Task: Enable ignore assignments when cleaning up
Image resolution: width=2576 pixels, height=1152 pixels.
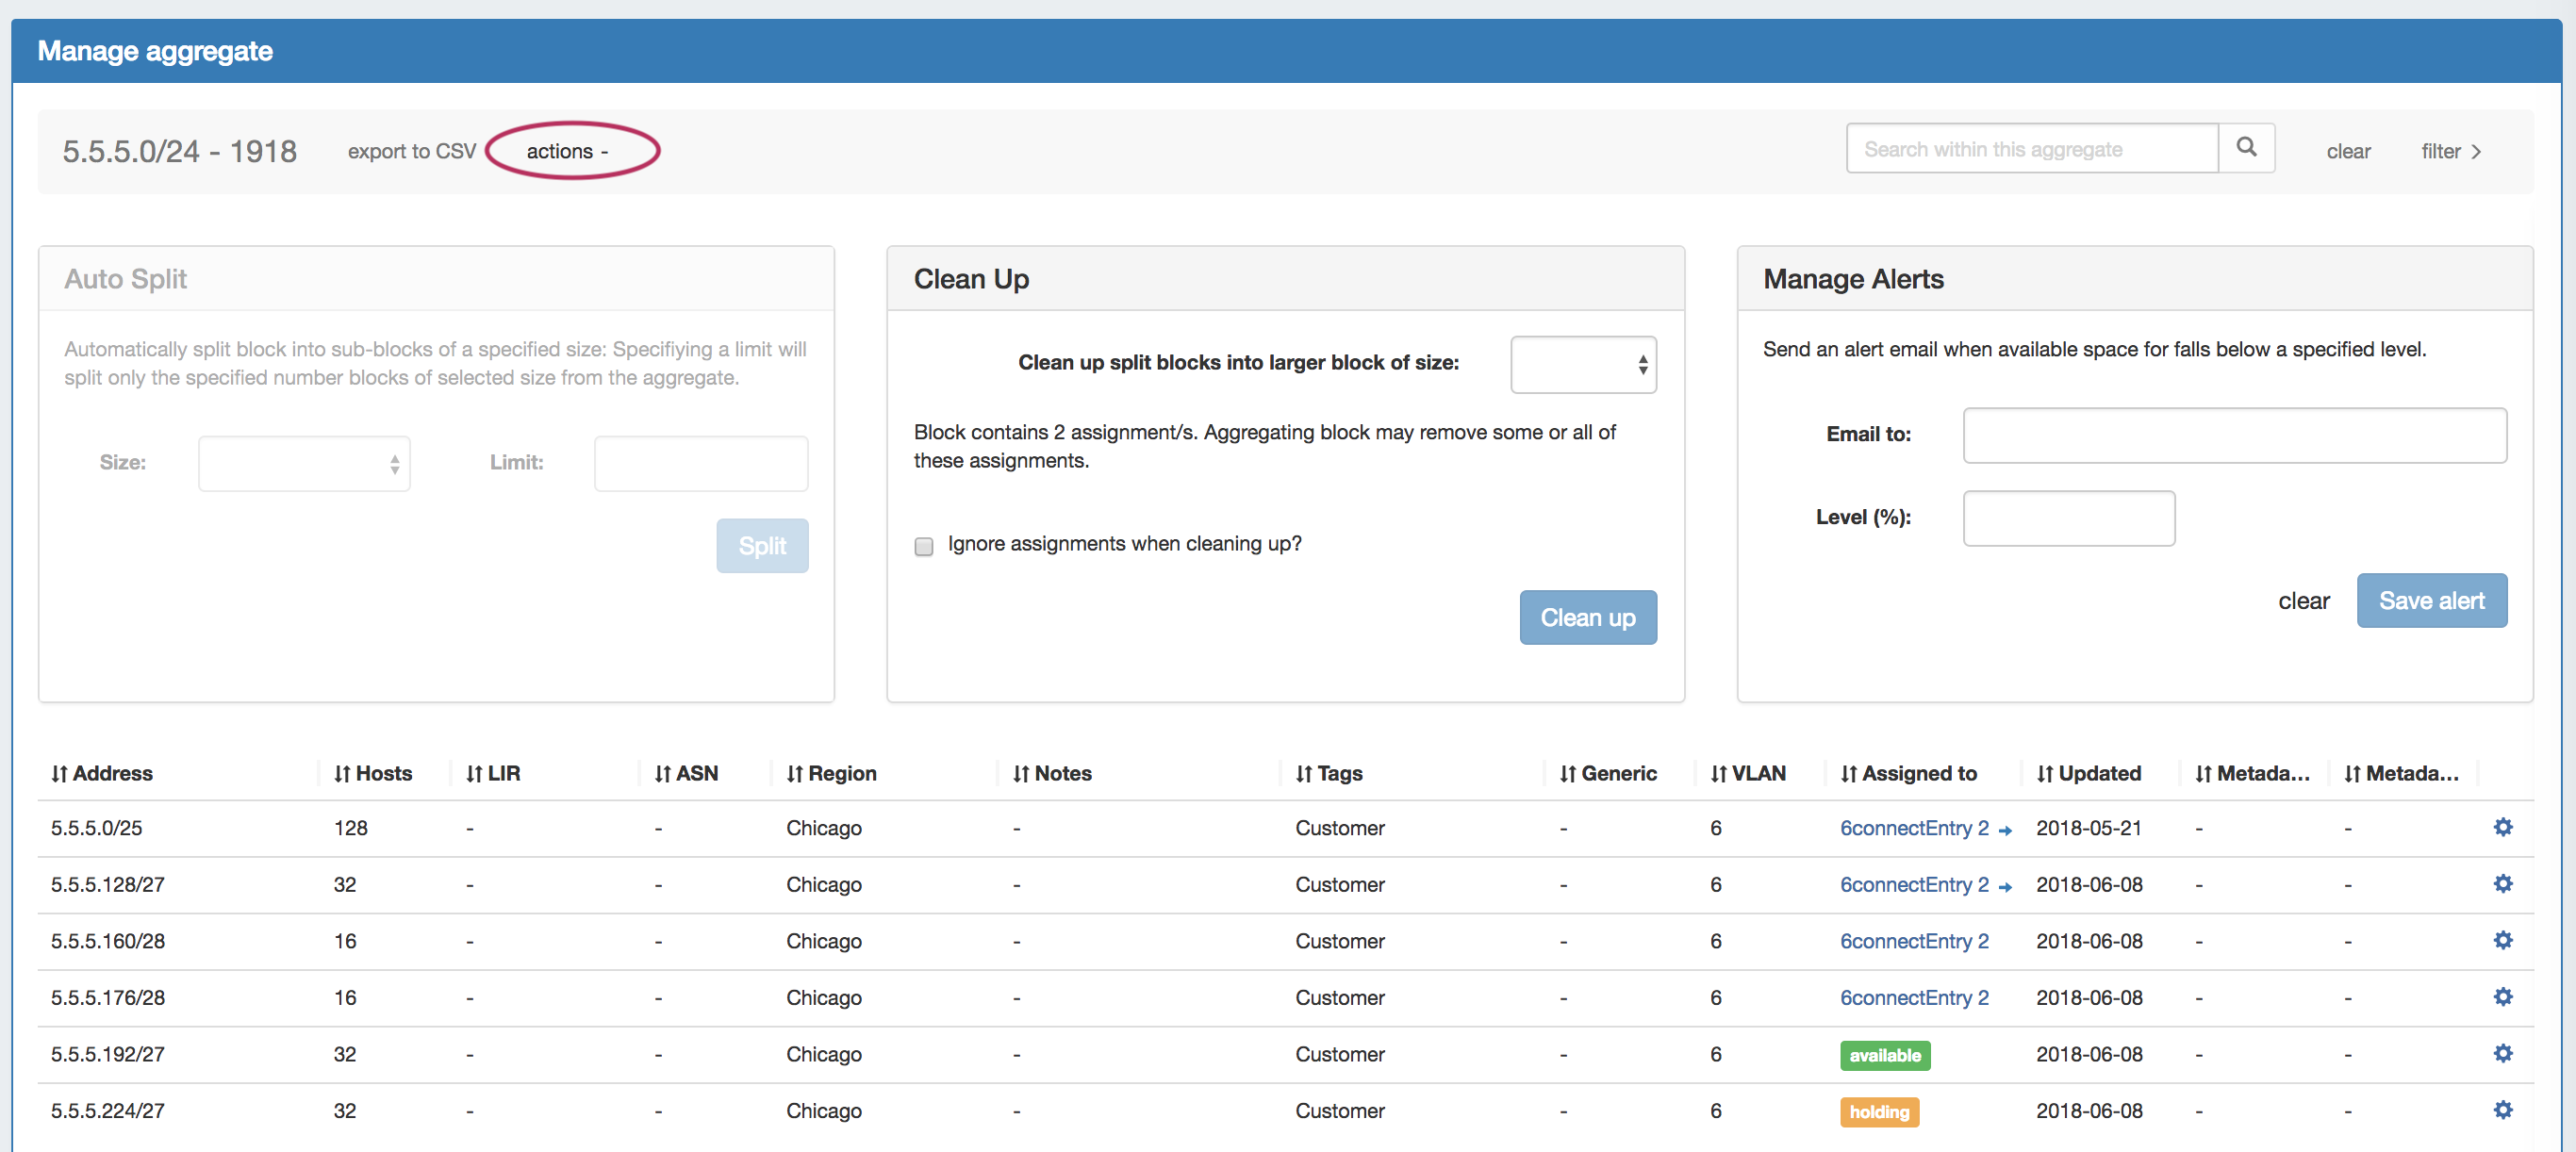Action: (x=923, y=546)
